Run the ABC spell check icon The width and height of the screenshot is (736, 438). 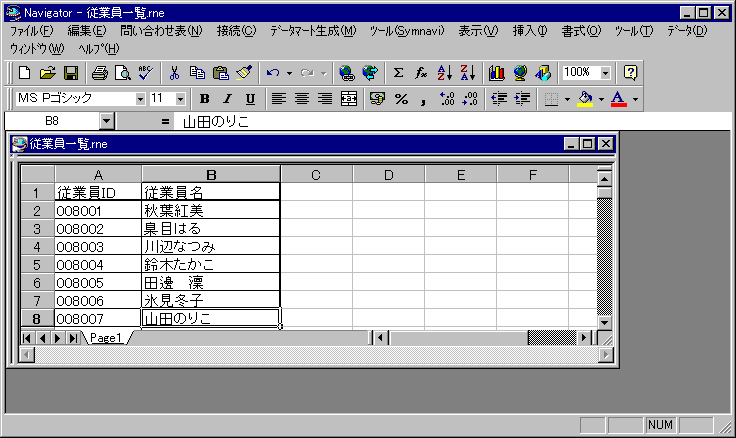pos(146,73)
